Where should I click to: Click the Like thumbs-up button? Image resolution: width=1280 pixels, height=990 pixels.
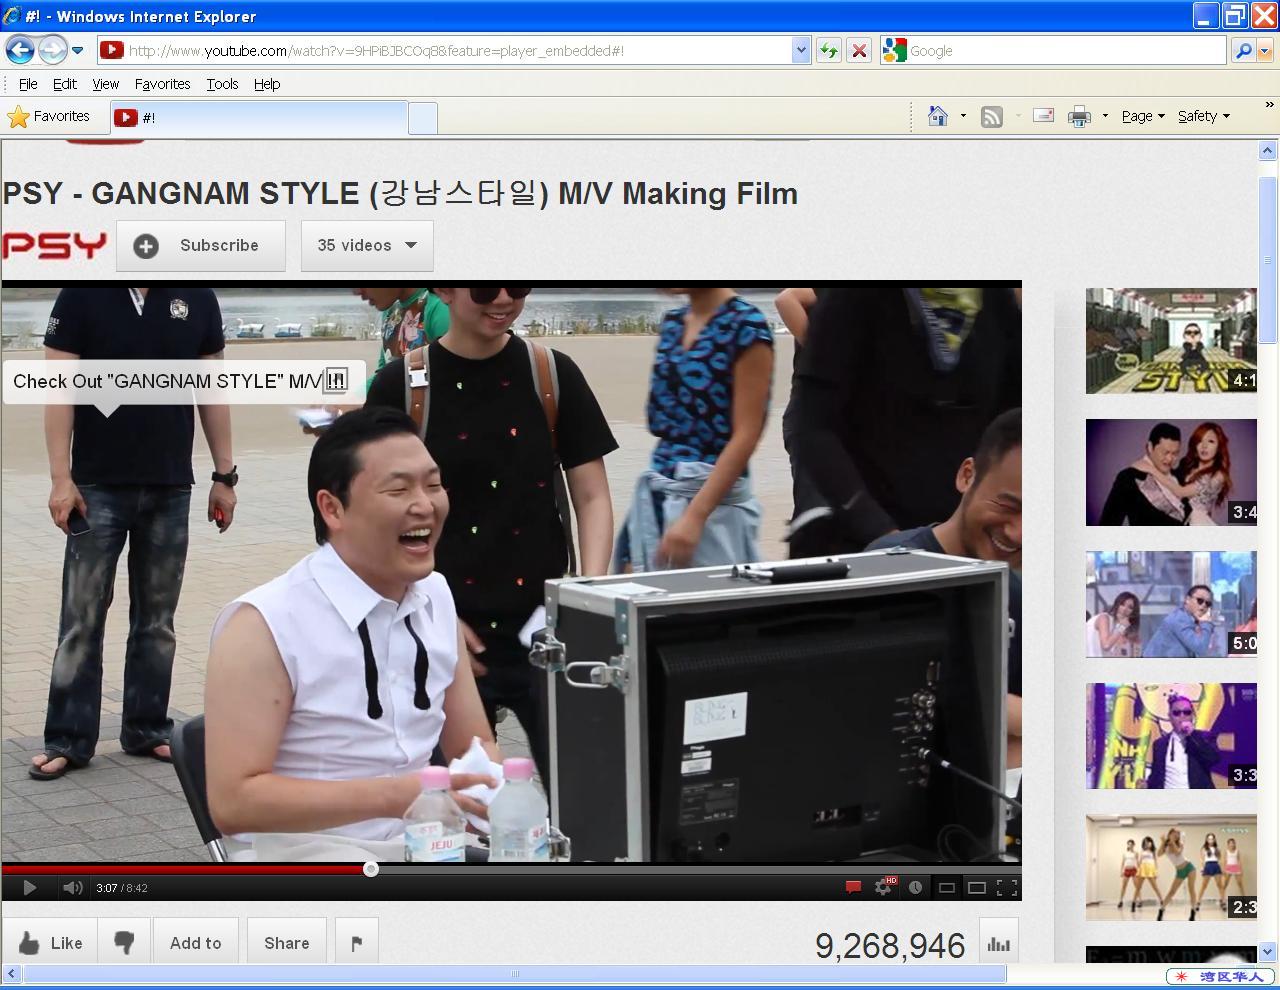coord(50,942)
